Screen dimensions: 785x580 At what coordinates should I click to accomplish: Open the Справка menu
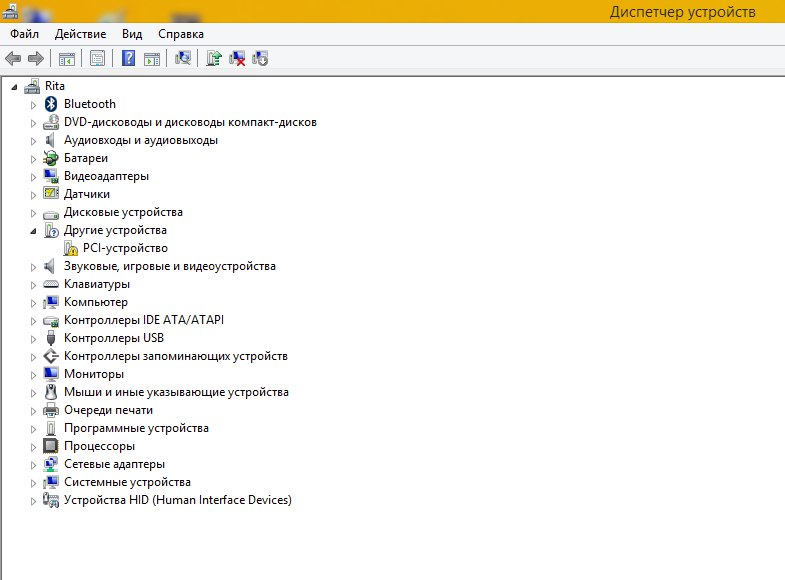181,34
